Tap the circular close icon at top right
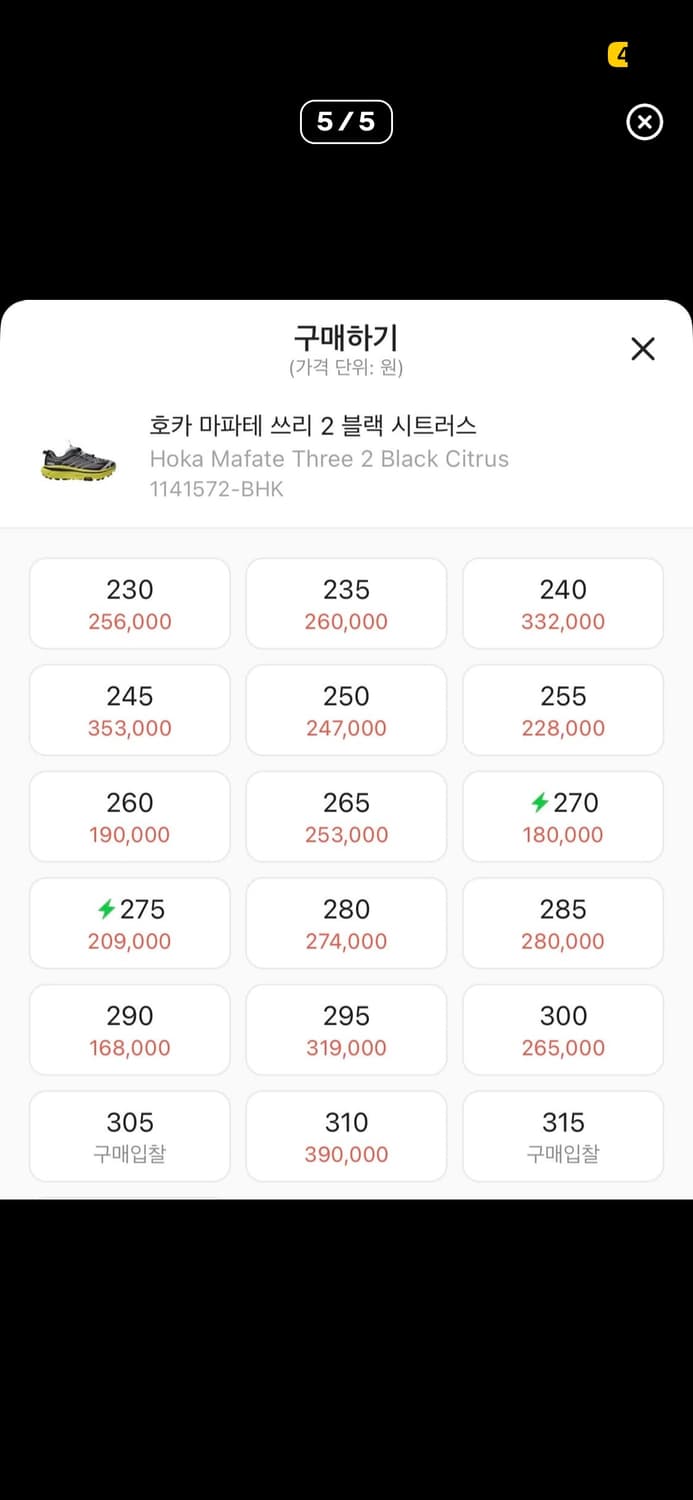693x1500 pixels. coord(644,123)
